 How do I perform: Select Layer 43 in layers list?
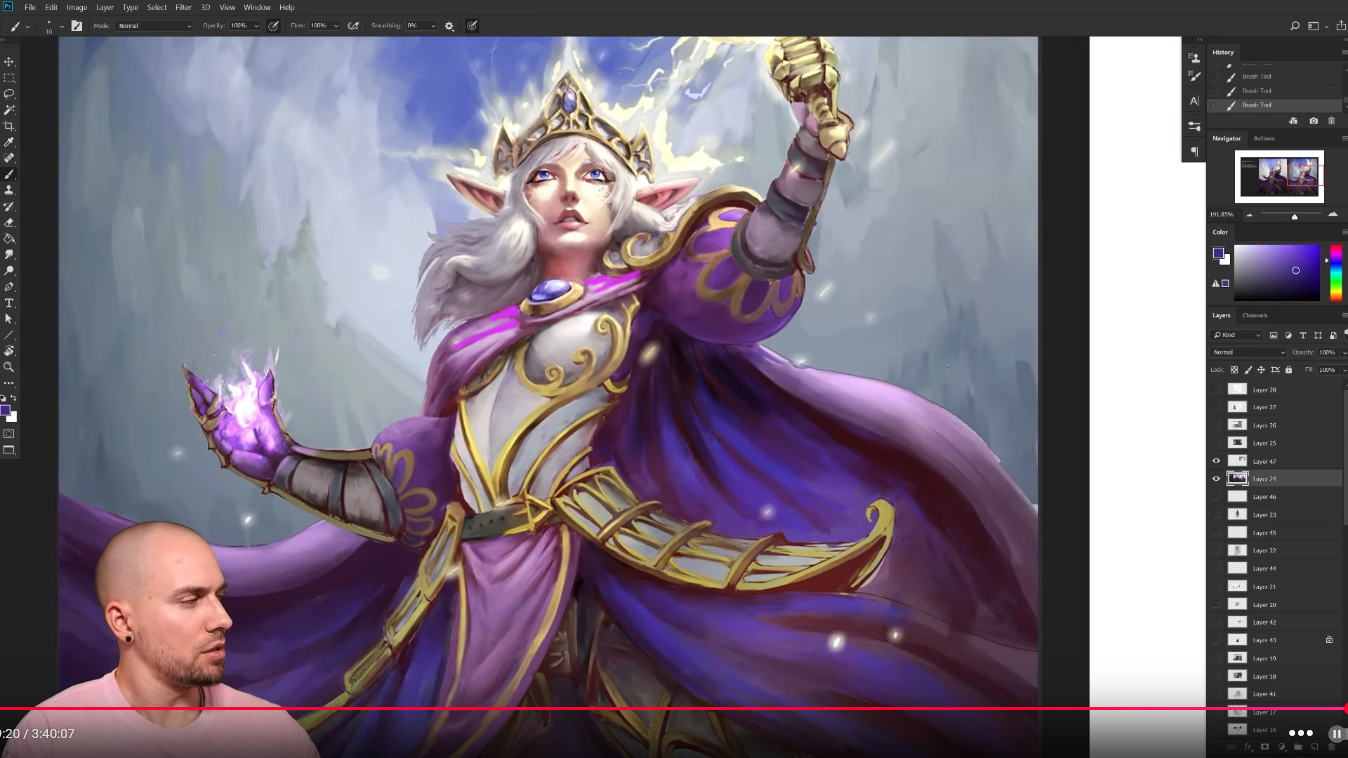click(x=1276, y=640)
